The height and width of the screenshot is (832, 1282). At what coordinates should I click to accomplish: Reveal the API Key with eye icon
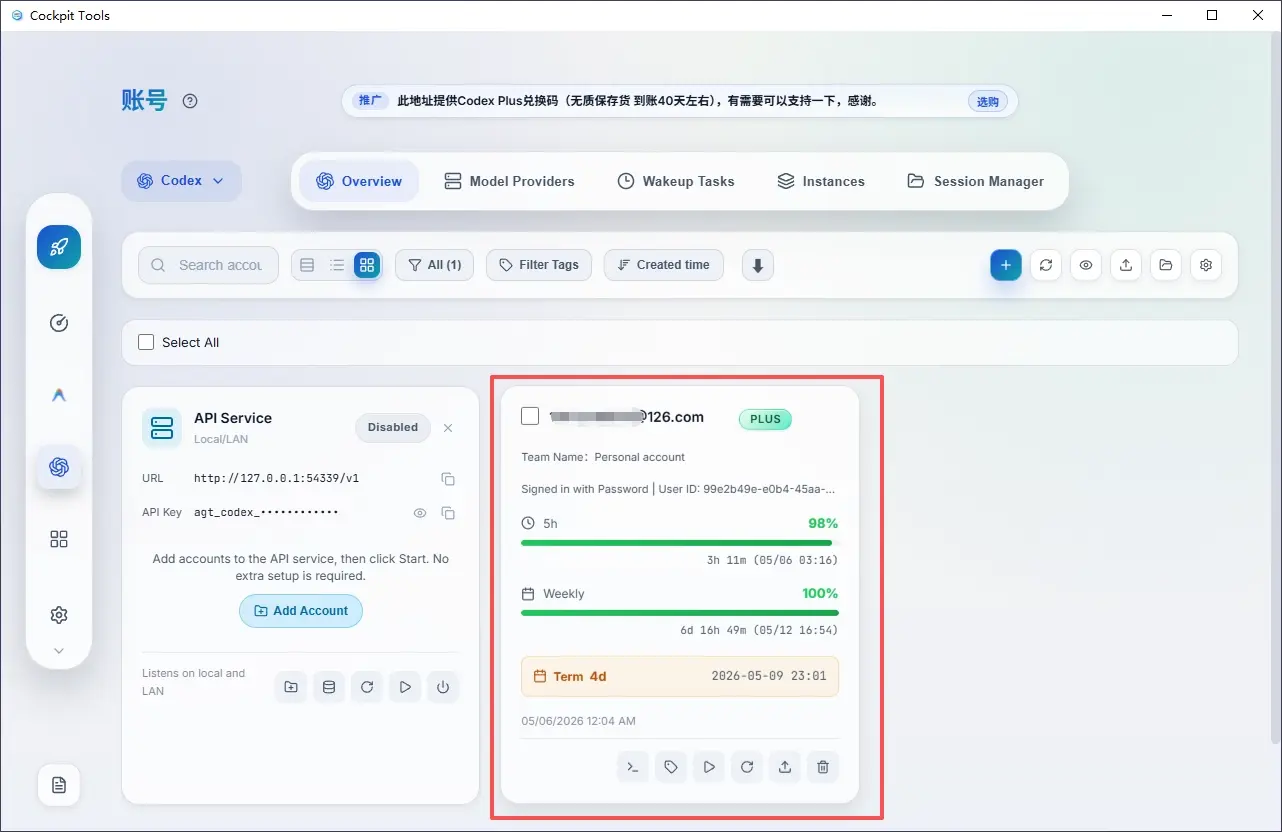tap(420, 513)
